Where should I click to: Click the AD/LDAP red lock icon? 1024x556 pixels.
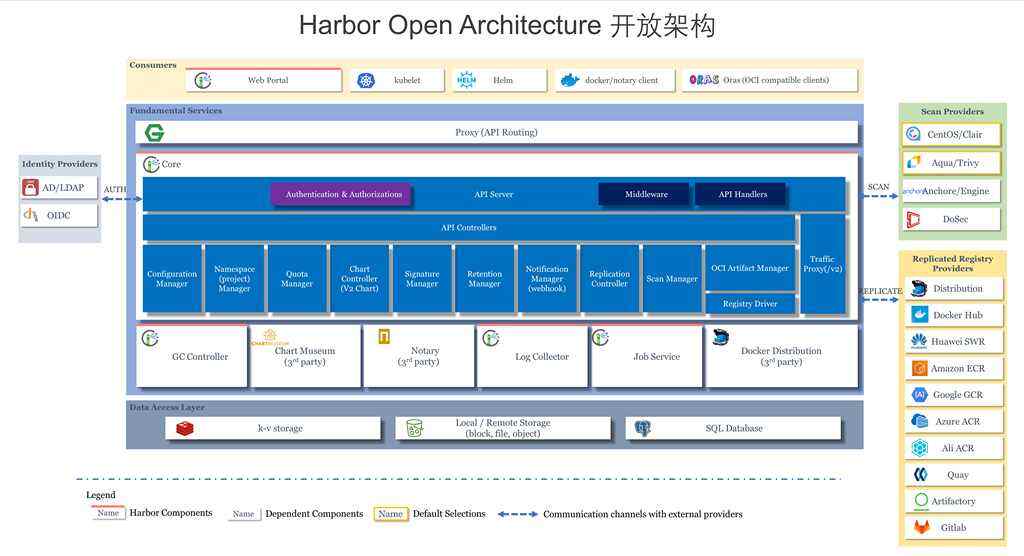pos(31,188)
